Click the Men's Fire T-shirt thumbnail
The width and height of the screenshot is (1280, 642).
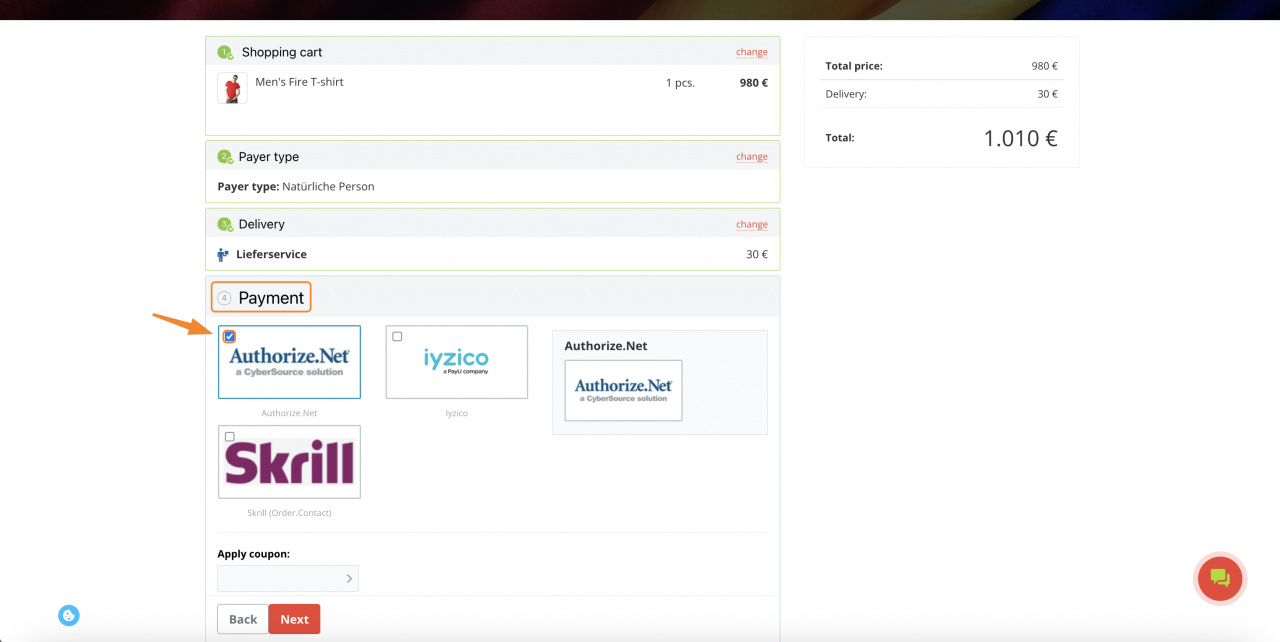[x=231, y=87]
